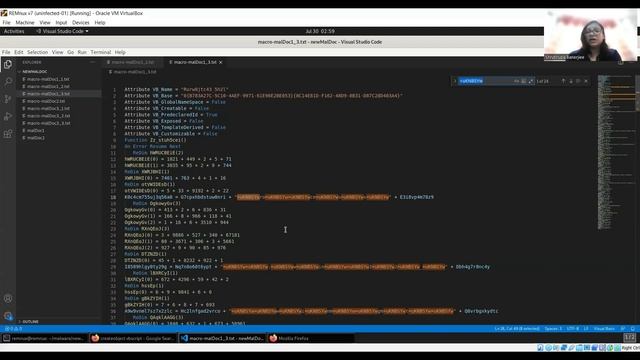Click UTF-8 encoding in status bar
Viewport: 640px width, 360px height.
pos(572,329)
